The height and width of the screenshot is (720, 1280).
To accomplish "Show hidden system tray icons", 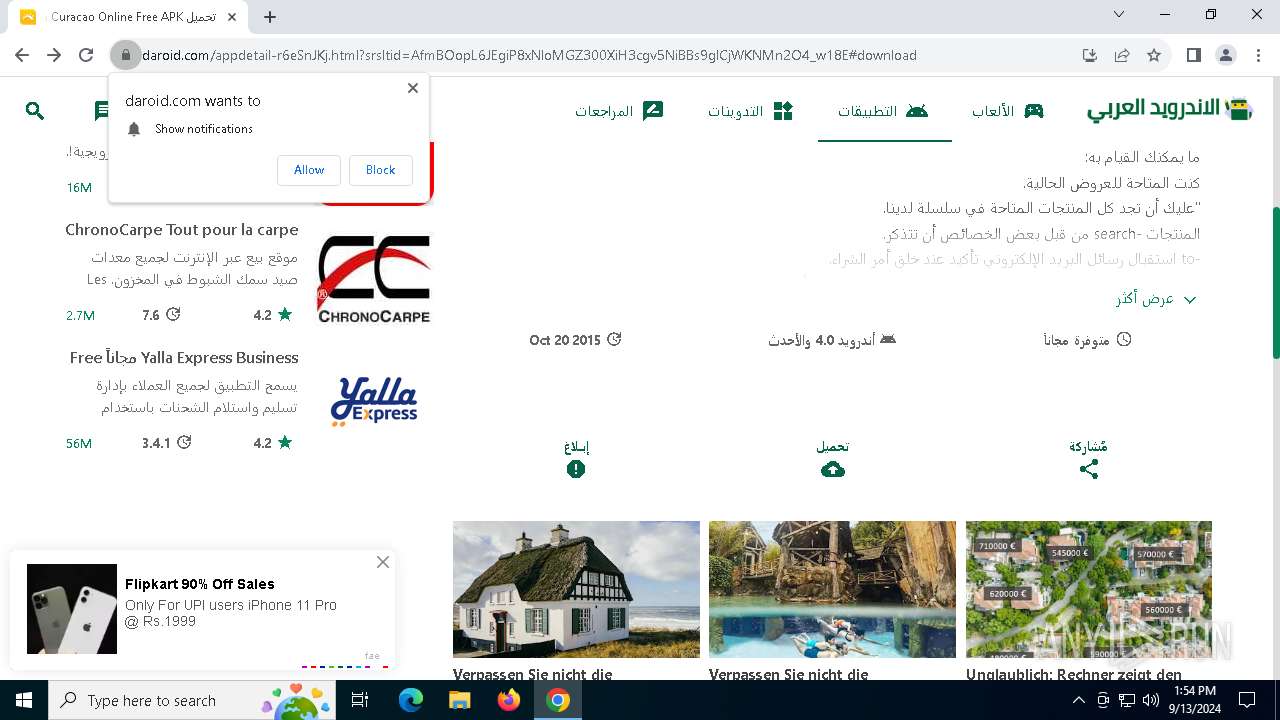I will [1079, 700].
